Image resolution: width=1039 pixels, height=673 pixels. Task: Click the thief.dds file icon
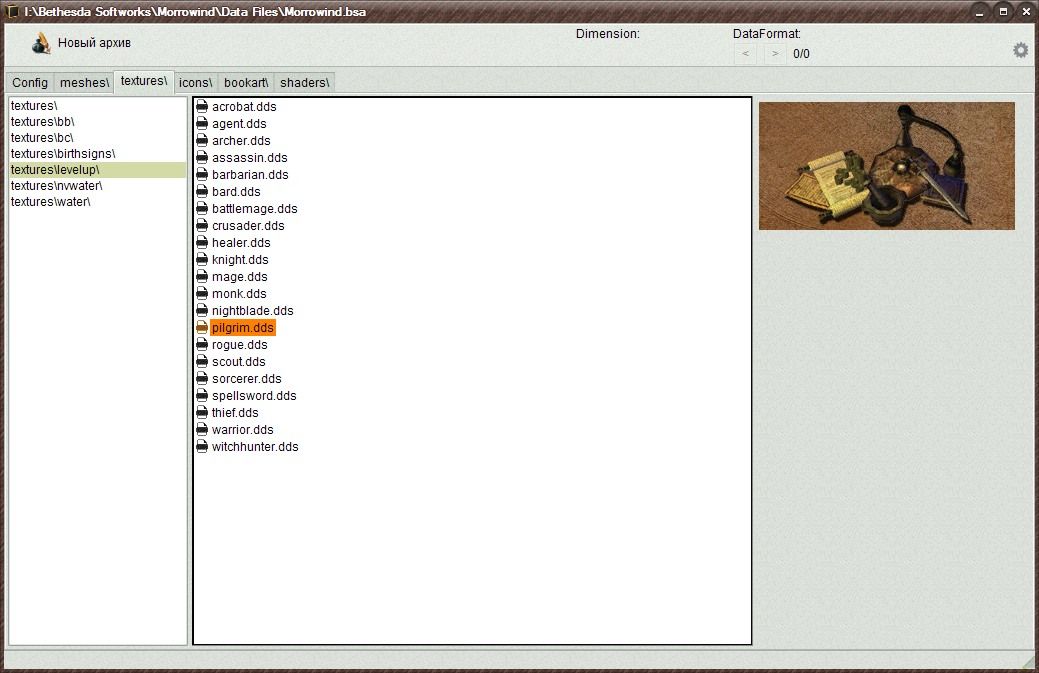pos(202,413)
